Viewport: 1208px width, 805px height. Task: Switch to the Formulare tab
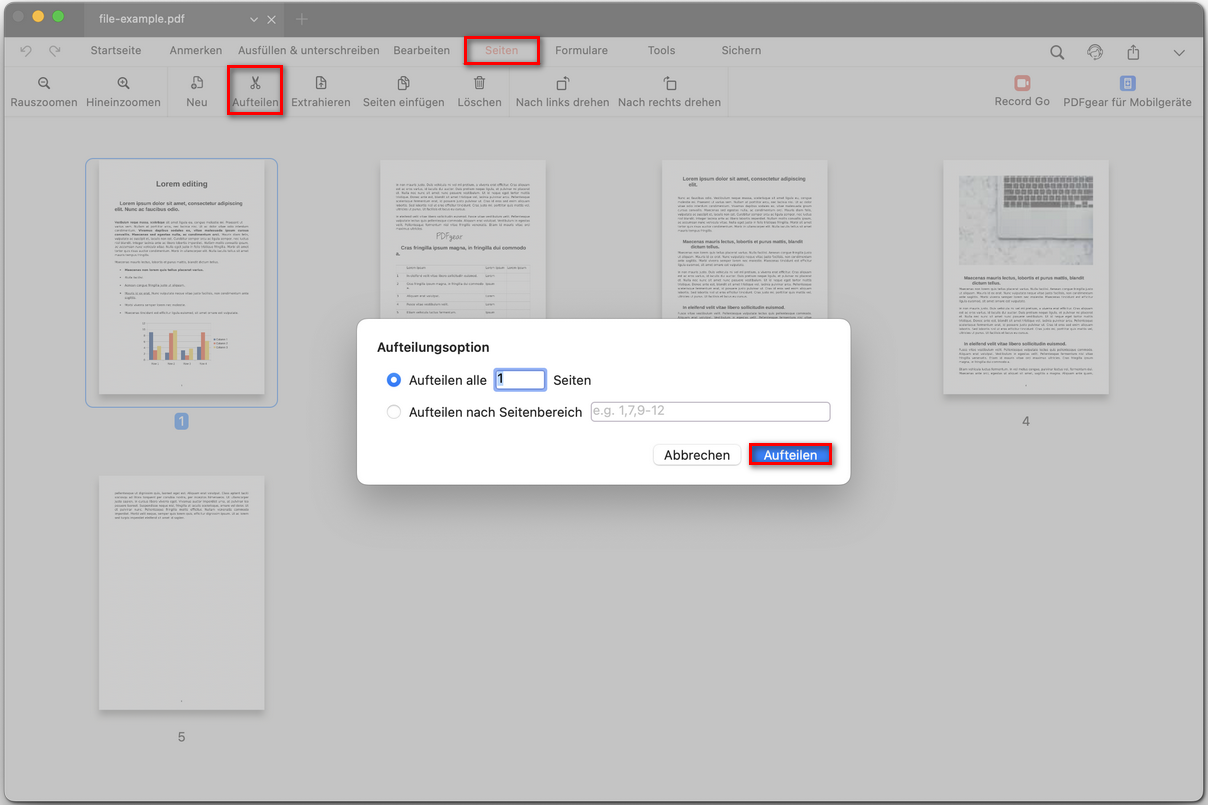(x=581, y=50)
